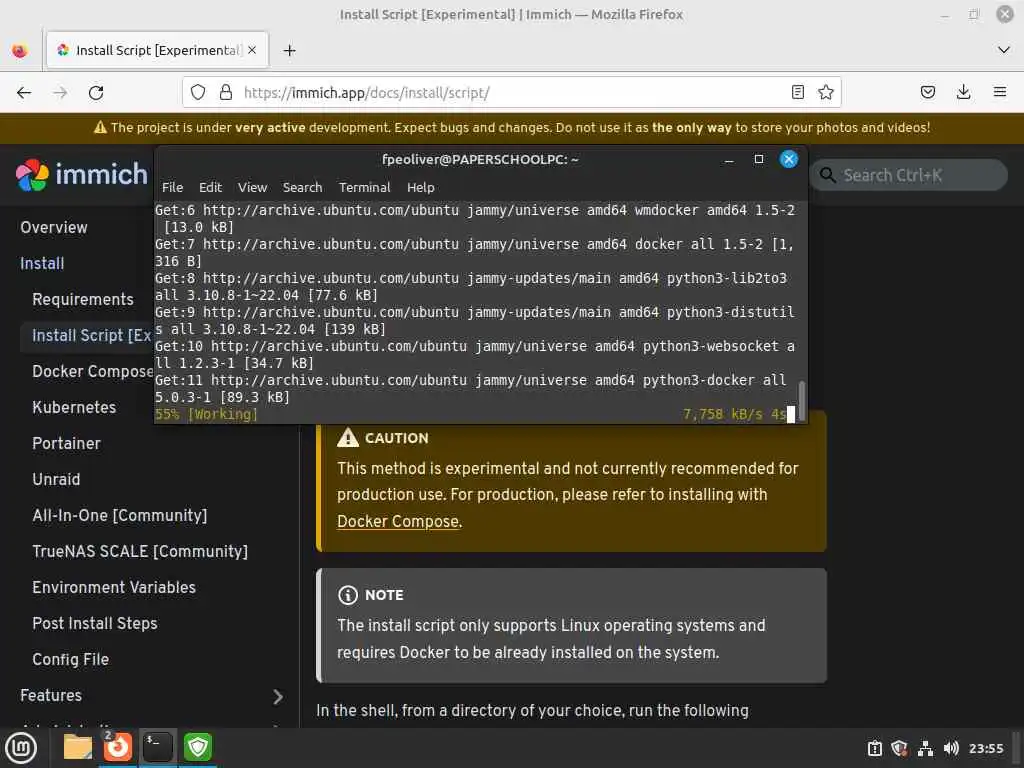The image size is (1024, 768).
Task: Activate Terminal in the taskbar
Action: point(158,747)
